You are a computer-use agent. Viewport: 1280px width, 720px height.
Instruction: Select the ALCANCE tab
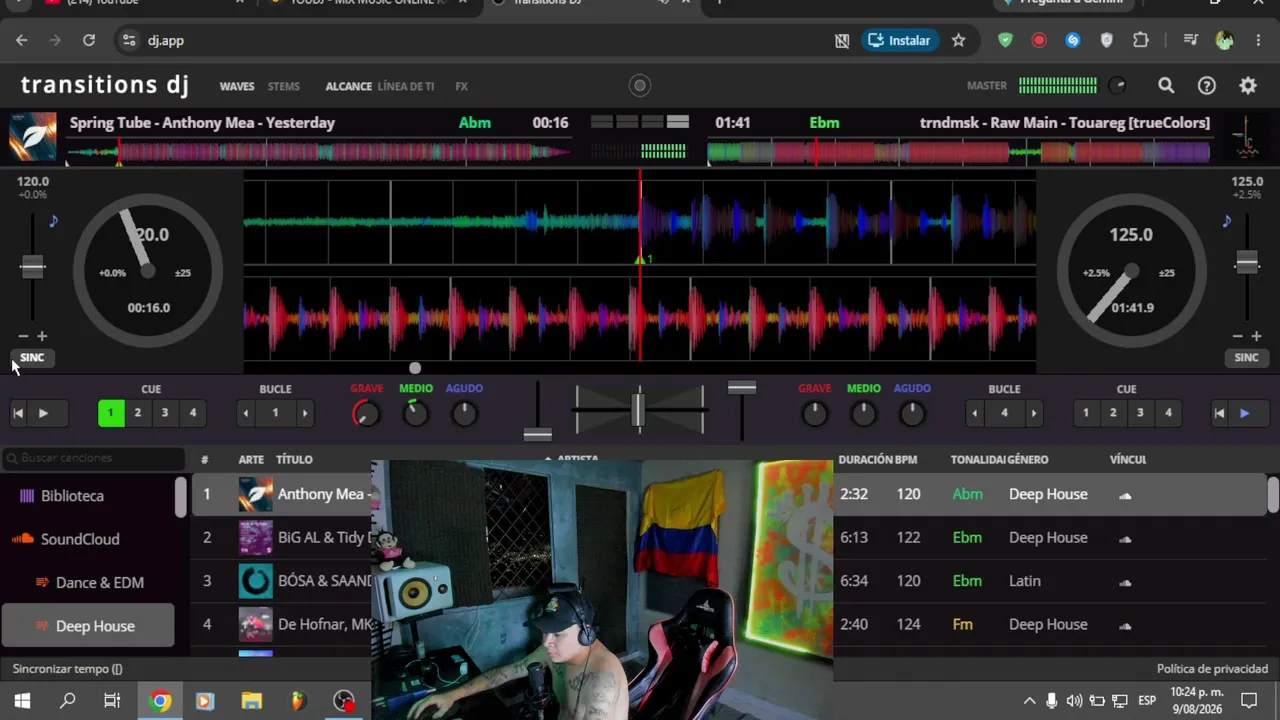pyautogui.click(x=349, y=87)
